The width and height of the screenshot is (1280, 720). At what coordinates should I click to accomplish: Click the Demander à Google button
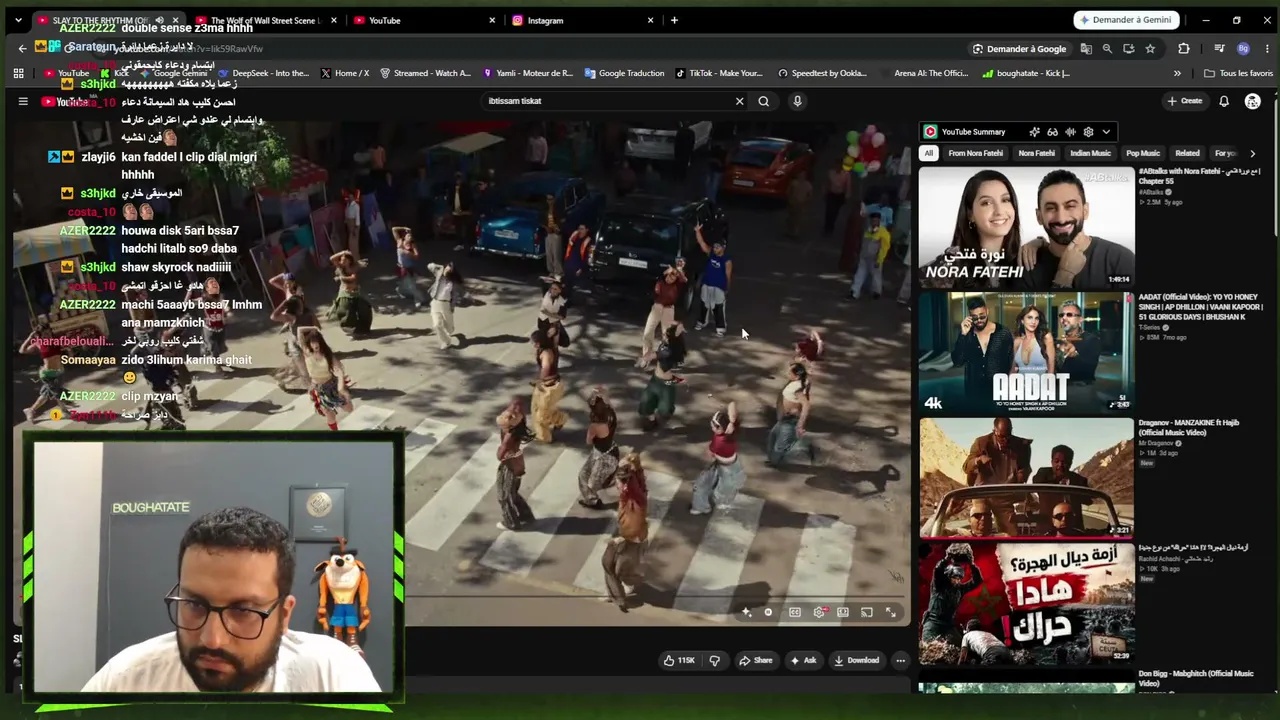[1019, 49]
